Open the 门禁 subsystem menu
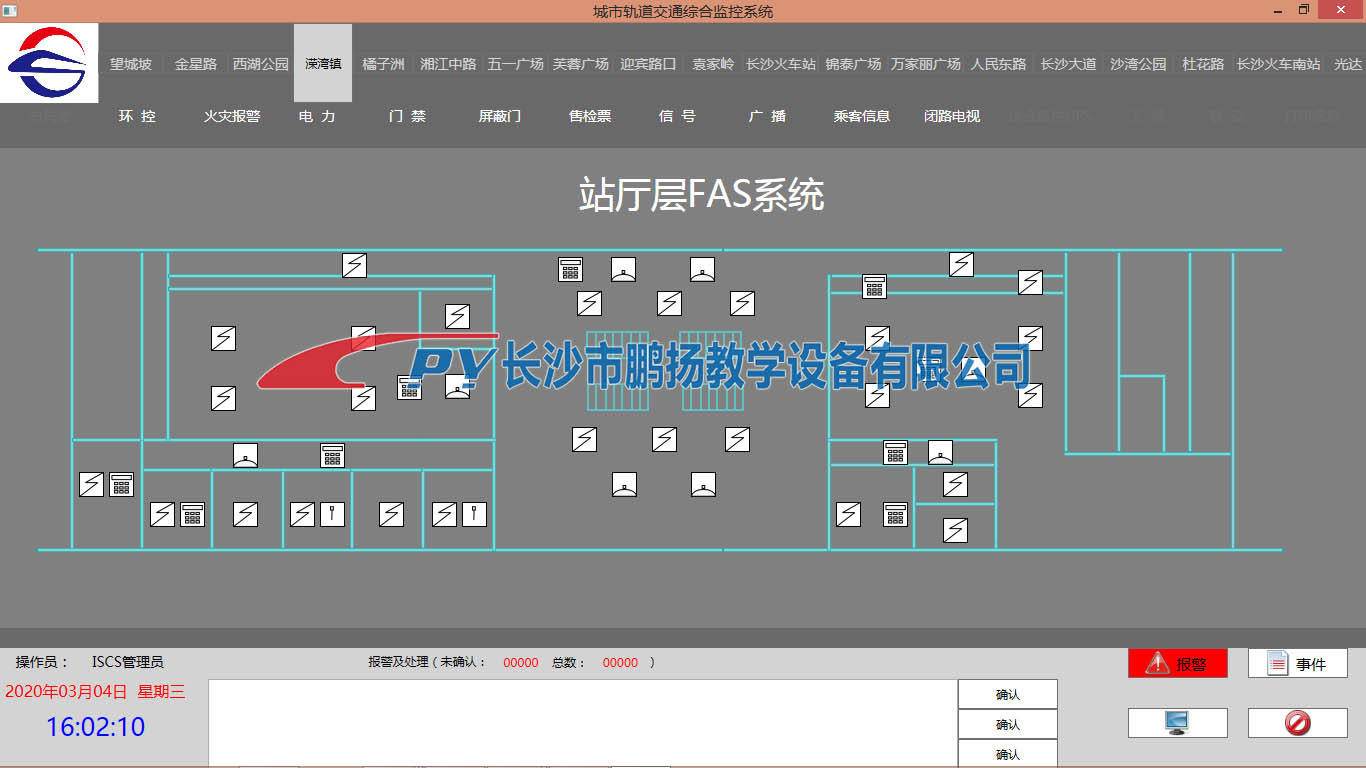This screenshot has width=1366, height=768. tap(407, 116)
